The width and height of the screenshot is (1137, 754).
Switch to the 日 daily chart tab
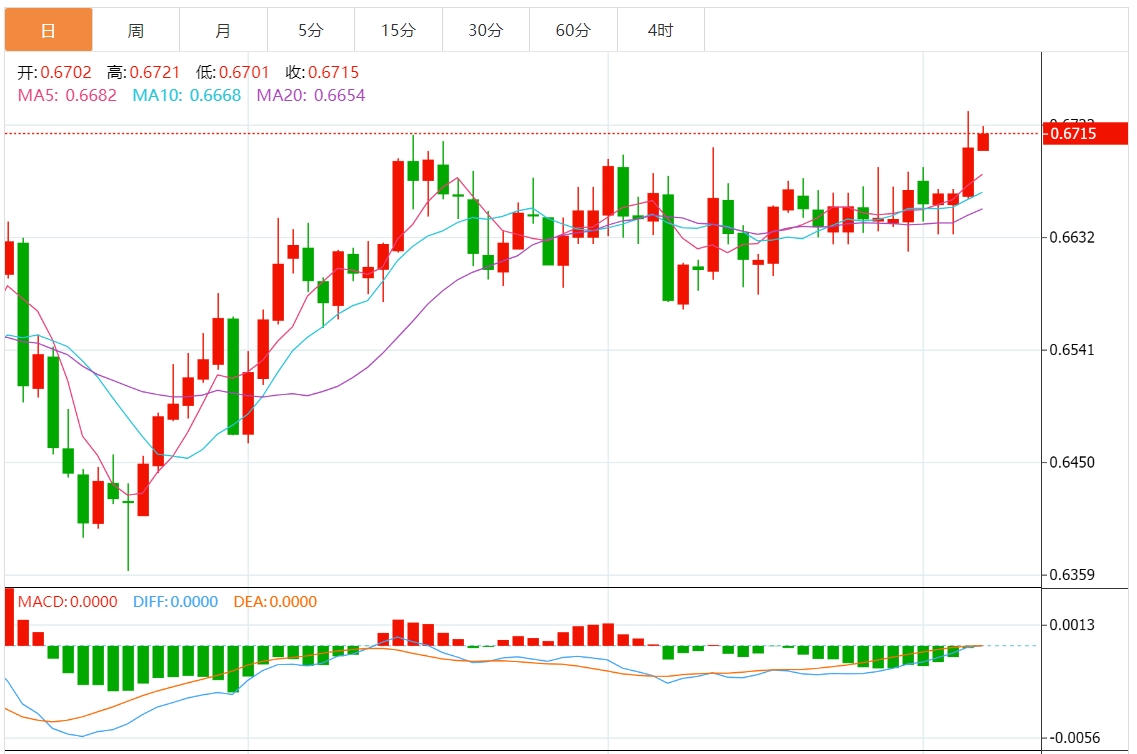tap(48, 31)
